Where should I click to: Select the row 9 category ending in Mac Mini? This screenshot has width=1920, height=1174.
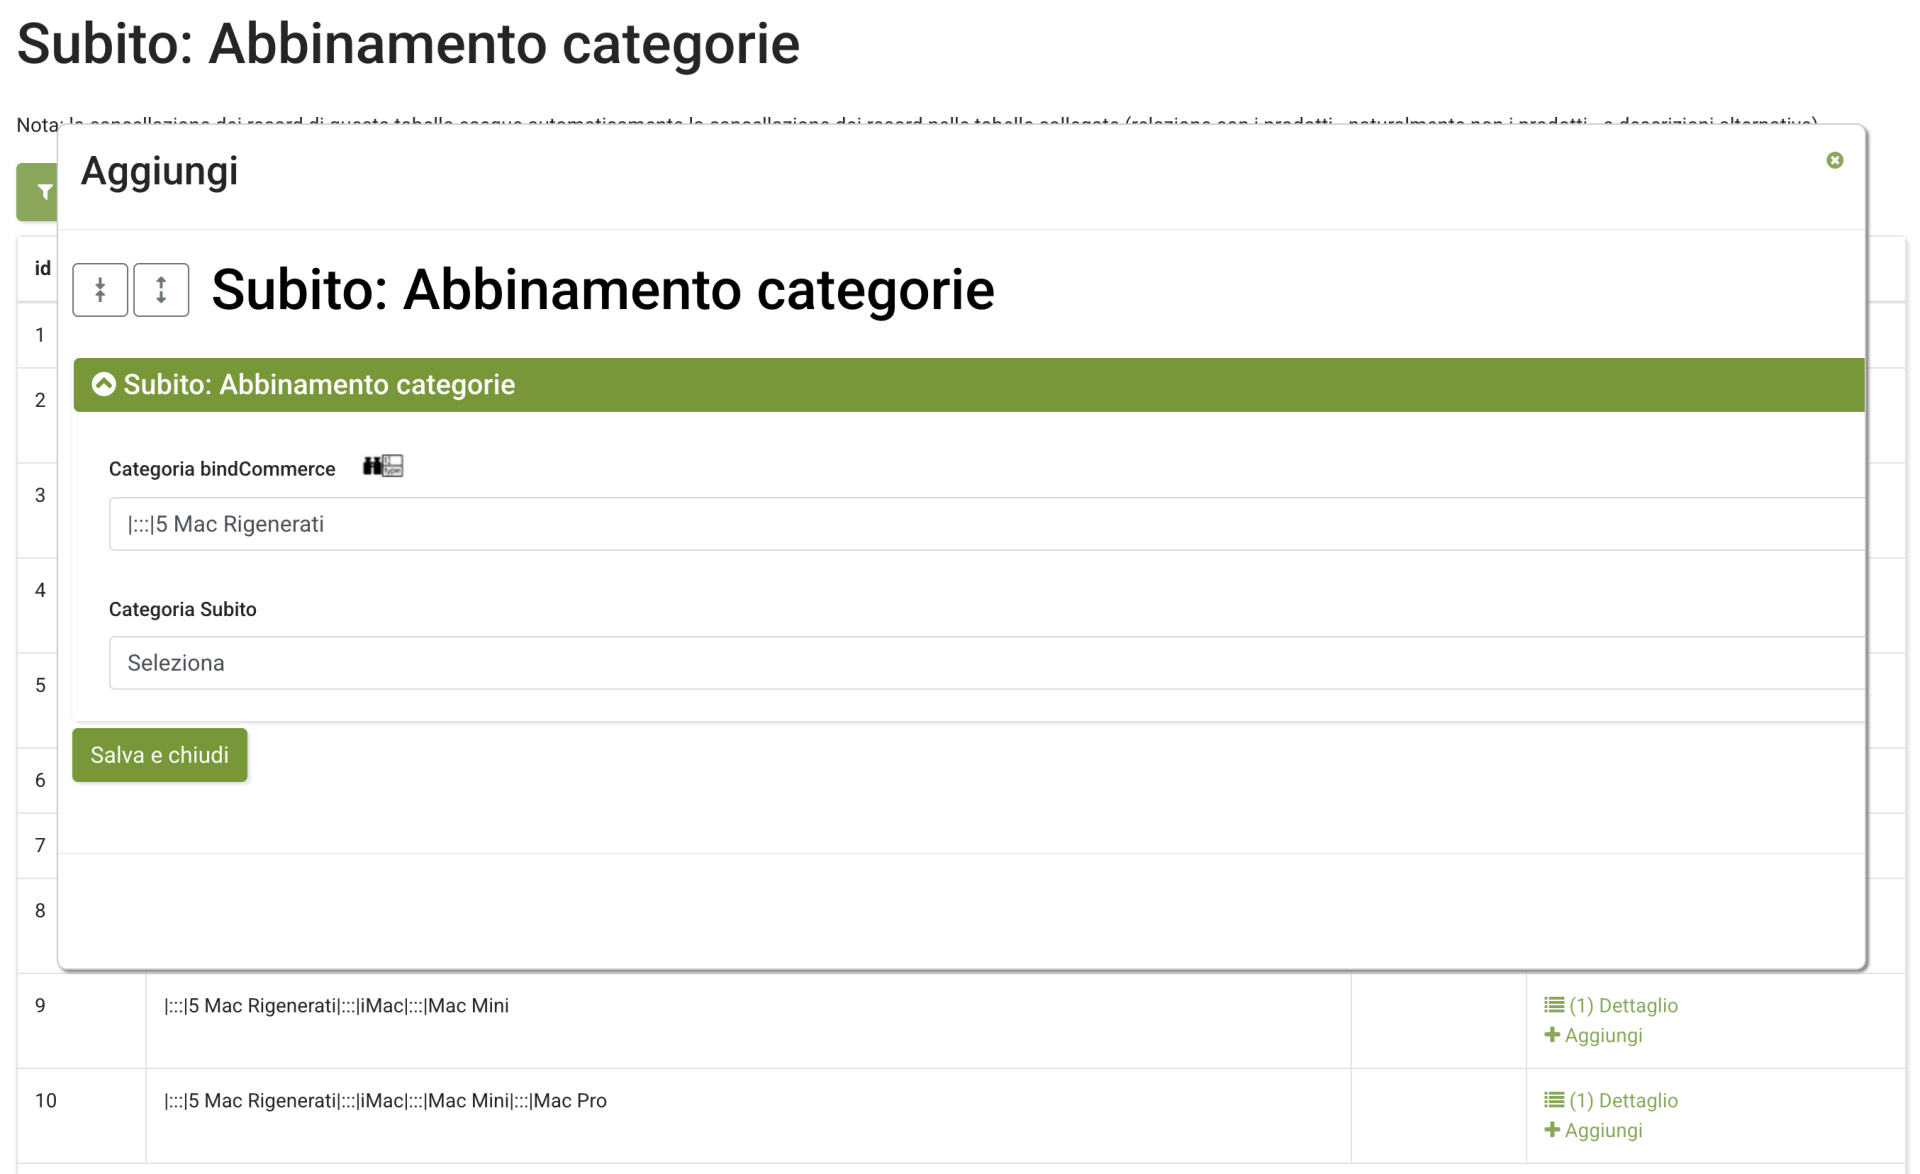point(336,1005)
